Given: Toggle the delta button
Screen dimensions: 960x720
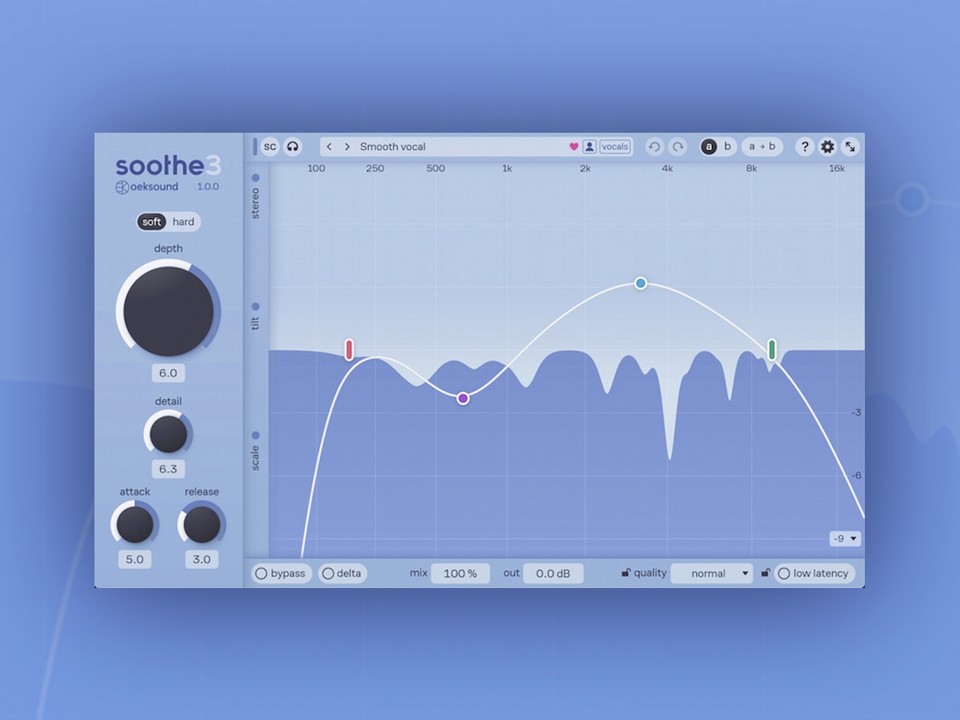Looking at the screenshot, I should click(342, 573).
